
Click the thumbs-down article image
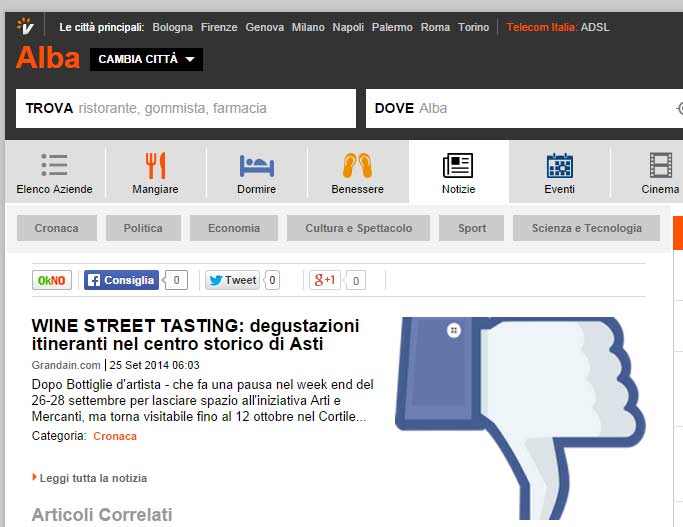[x=521, y=418]
